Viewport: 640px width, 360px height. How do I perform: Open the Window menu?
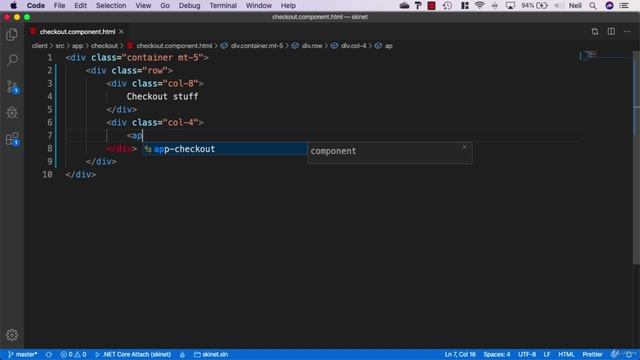[x=259, y=6]
